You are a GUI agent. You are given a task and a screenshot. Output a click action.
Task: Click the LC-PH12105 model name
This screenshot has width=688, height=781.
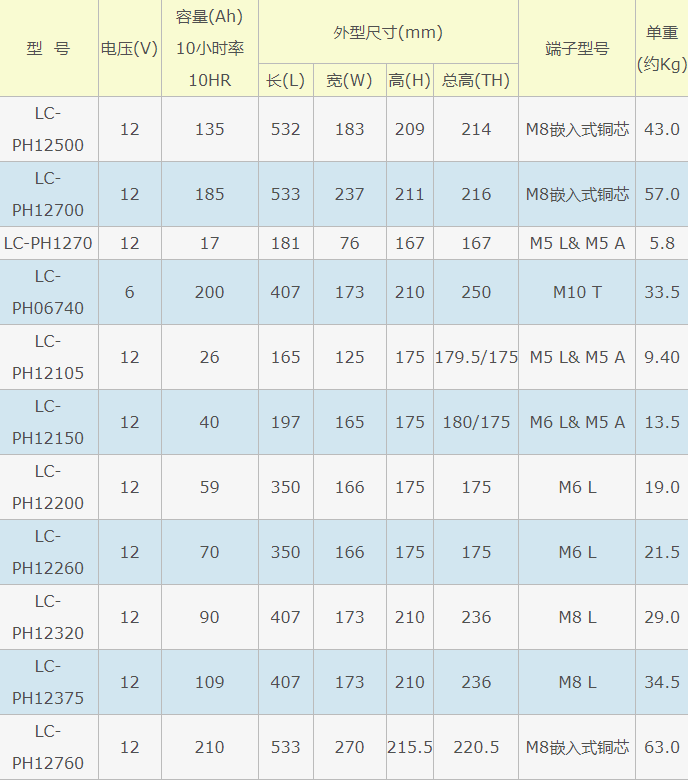point(48,357)
